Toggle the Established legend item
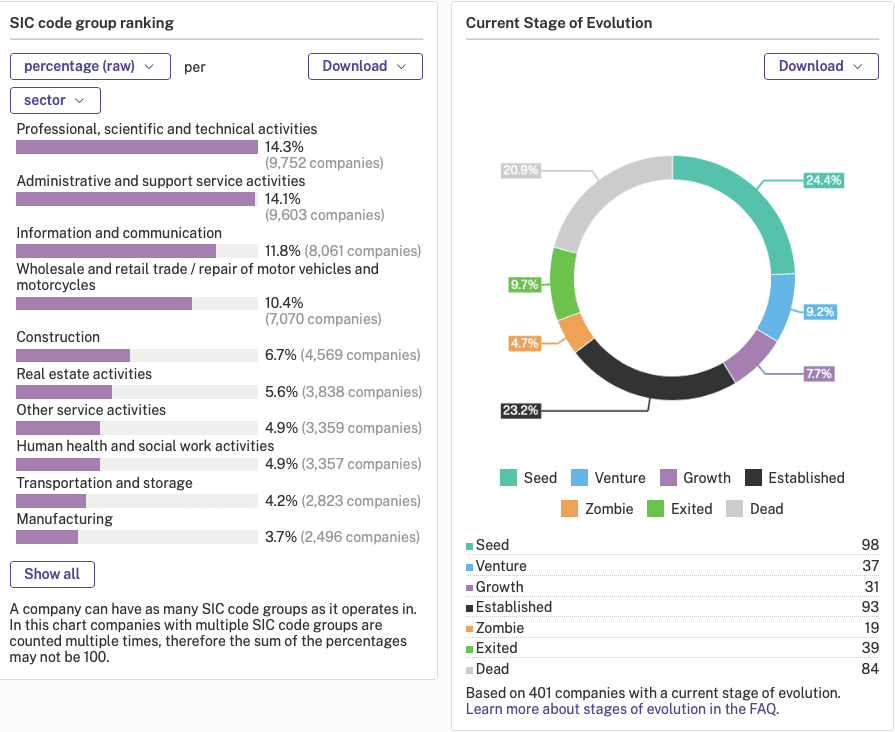 pyautogui.click(x=795, y=477)
